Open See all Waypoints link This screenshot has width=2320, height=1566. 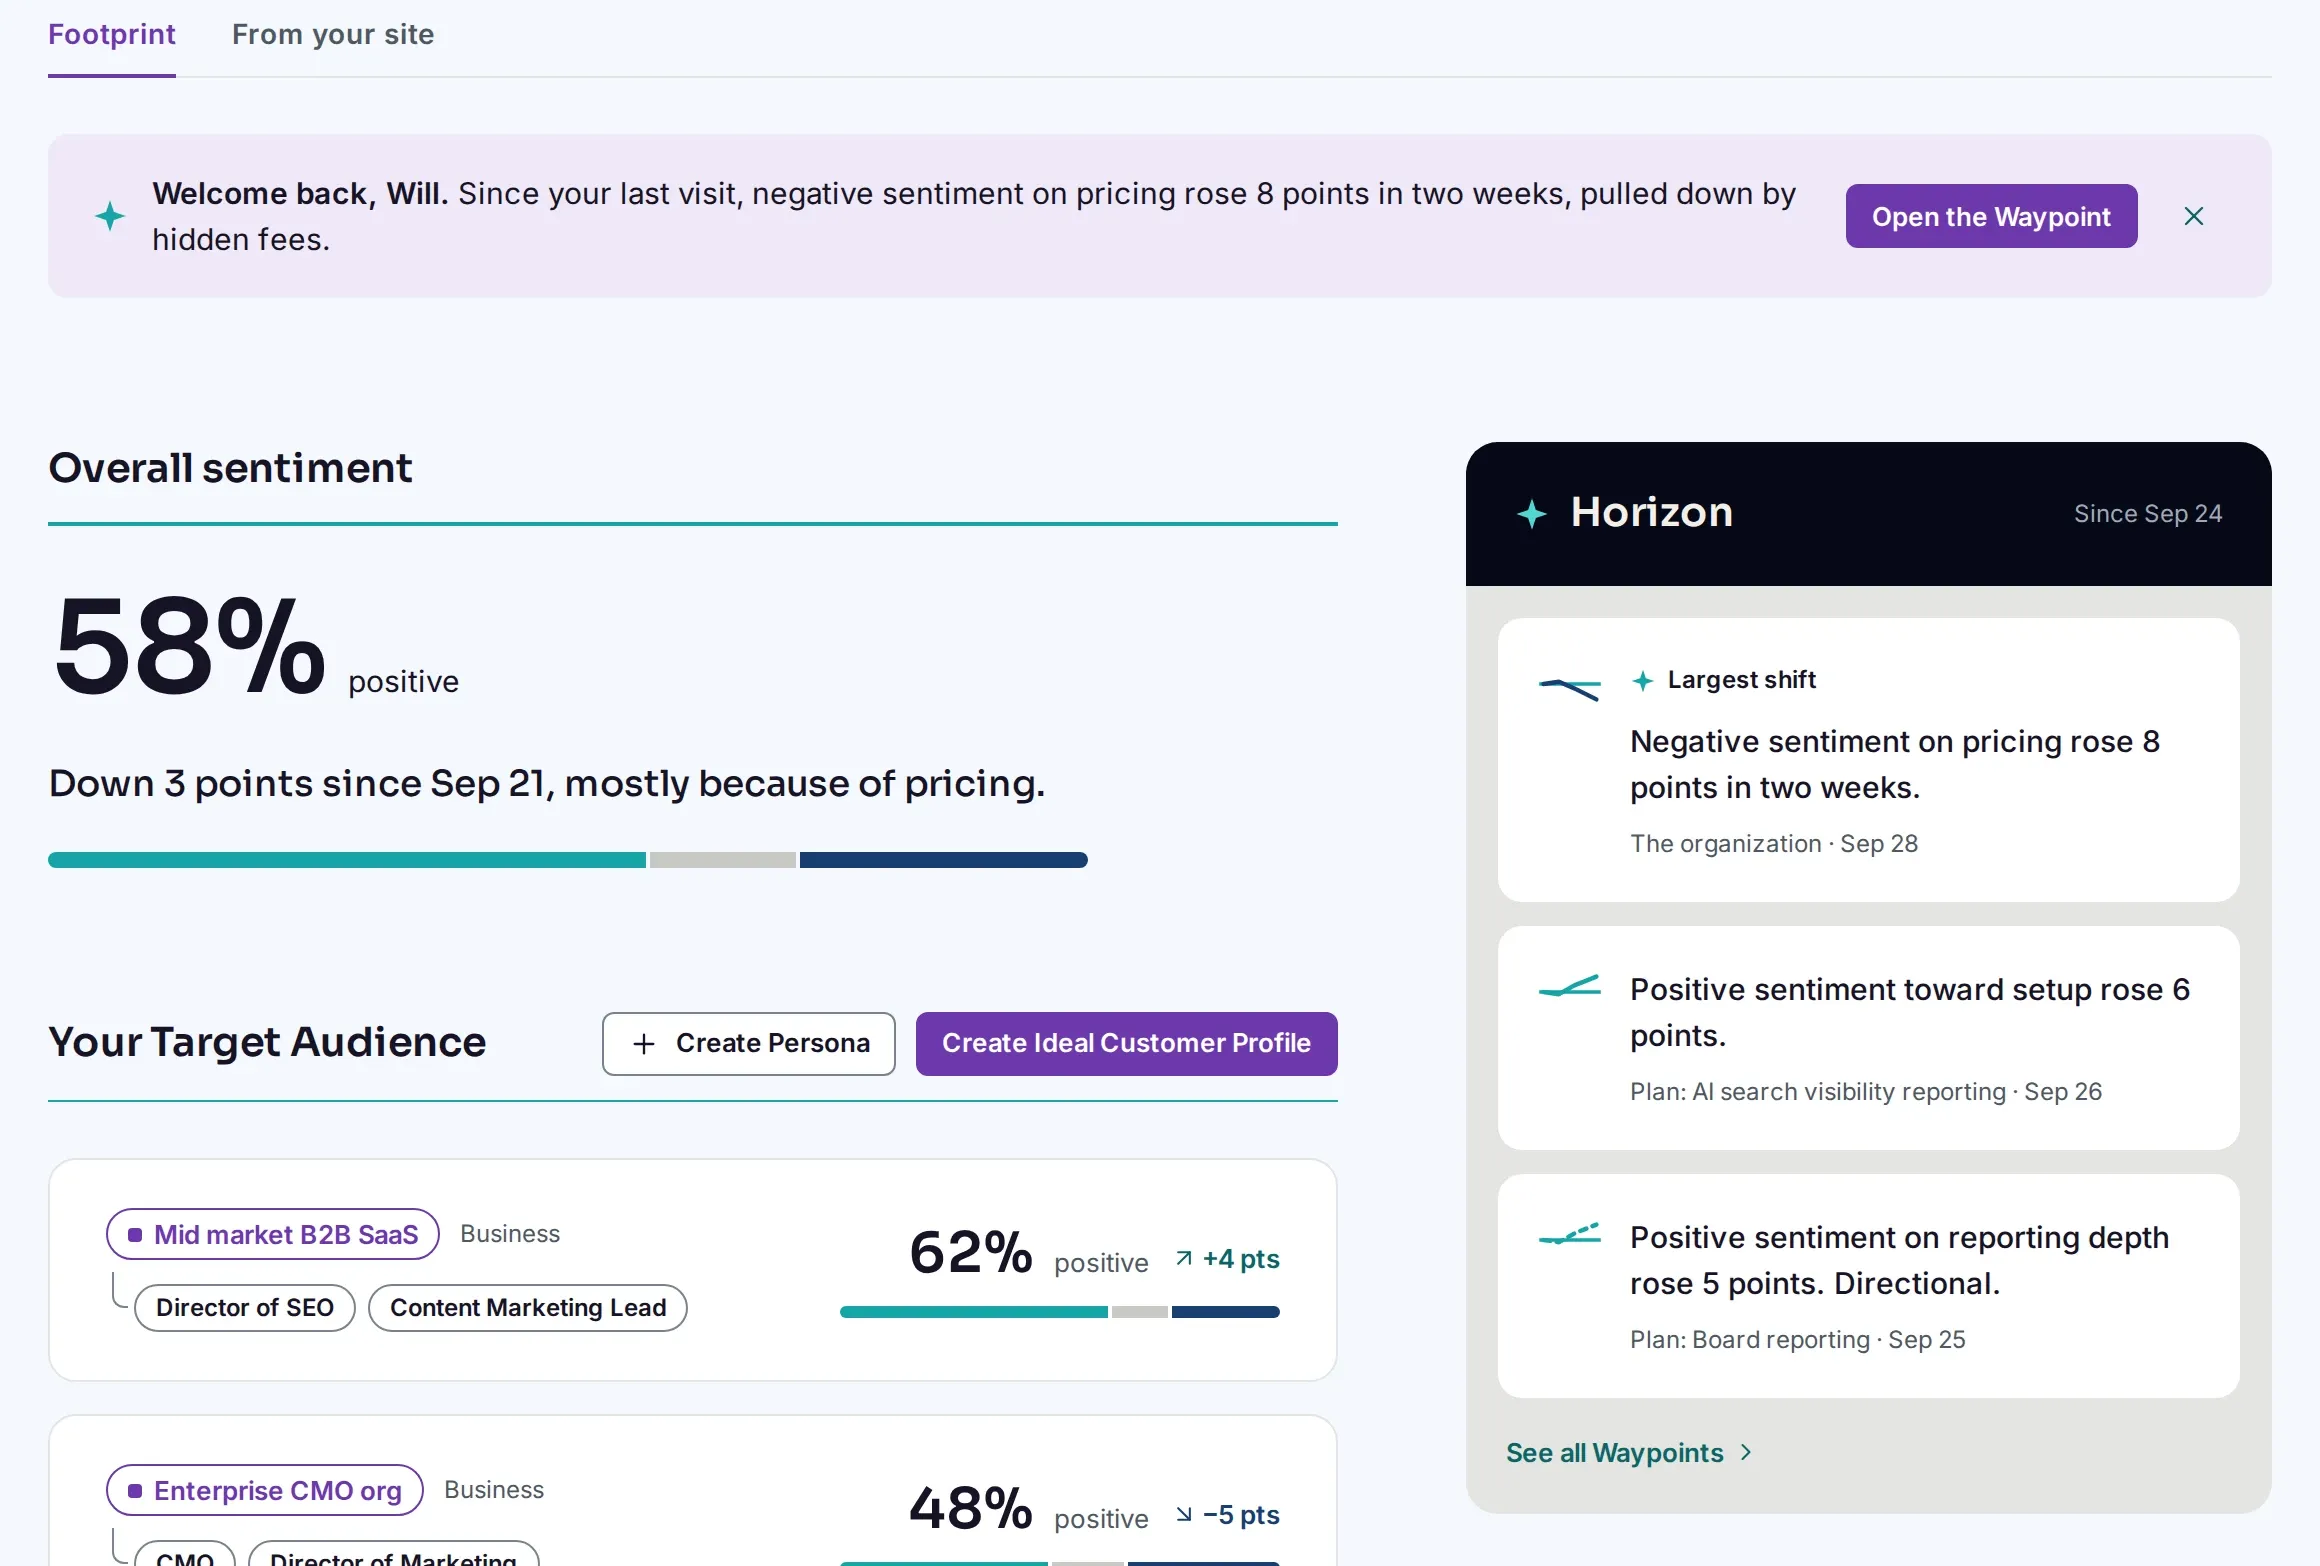(x=1629, y=1452)
